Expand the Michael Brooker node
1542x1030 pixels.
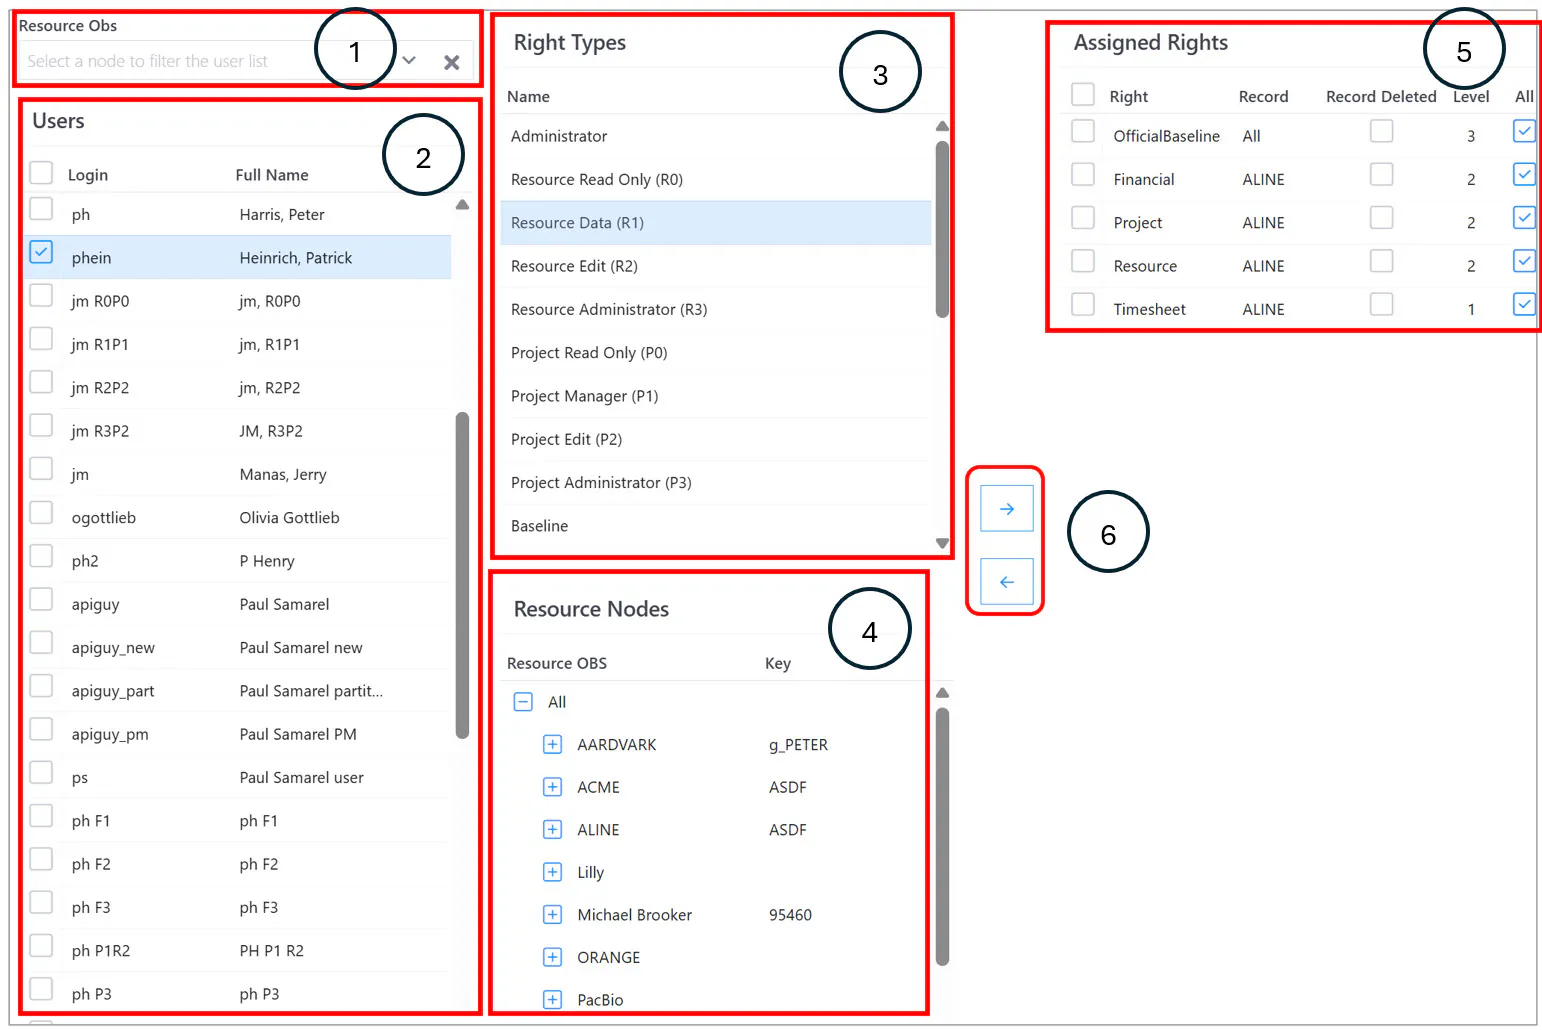tap(552, 914)
